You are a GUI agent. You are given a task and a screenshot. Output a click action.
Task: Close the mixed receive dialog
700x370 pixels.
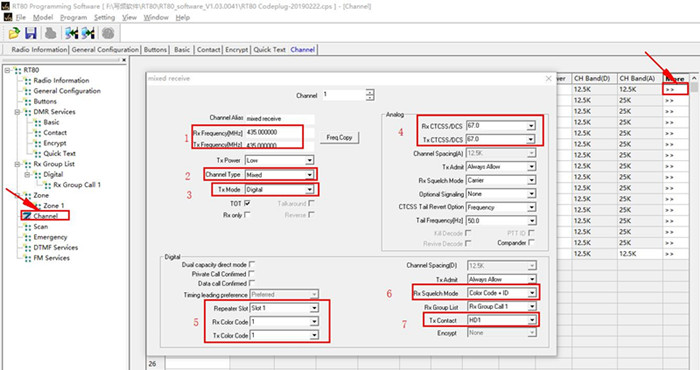click(x=548, y=79)
